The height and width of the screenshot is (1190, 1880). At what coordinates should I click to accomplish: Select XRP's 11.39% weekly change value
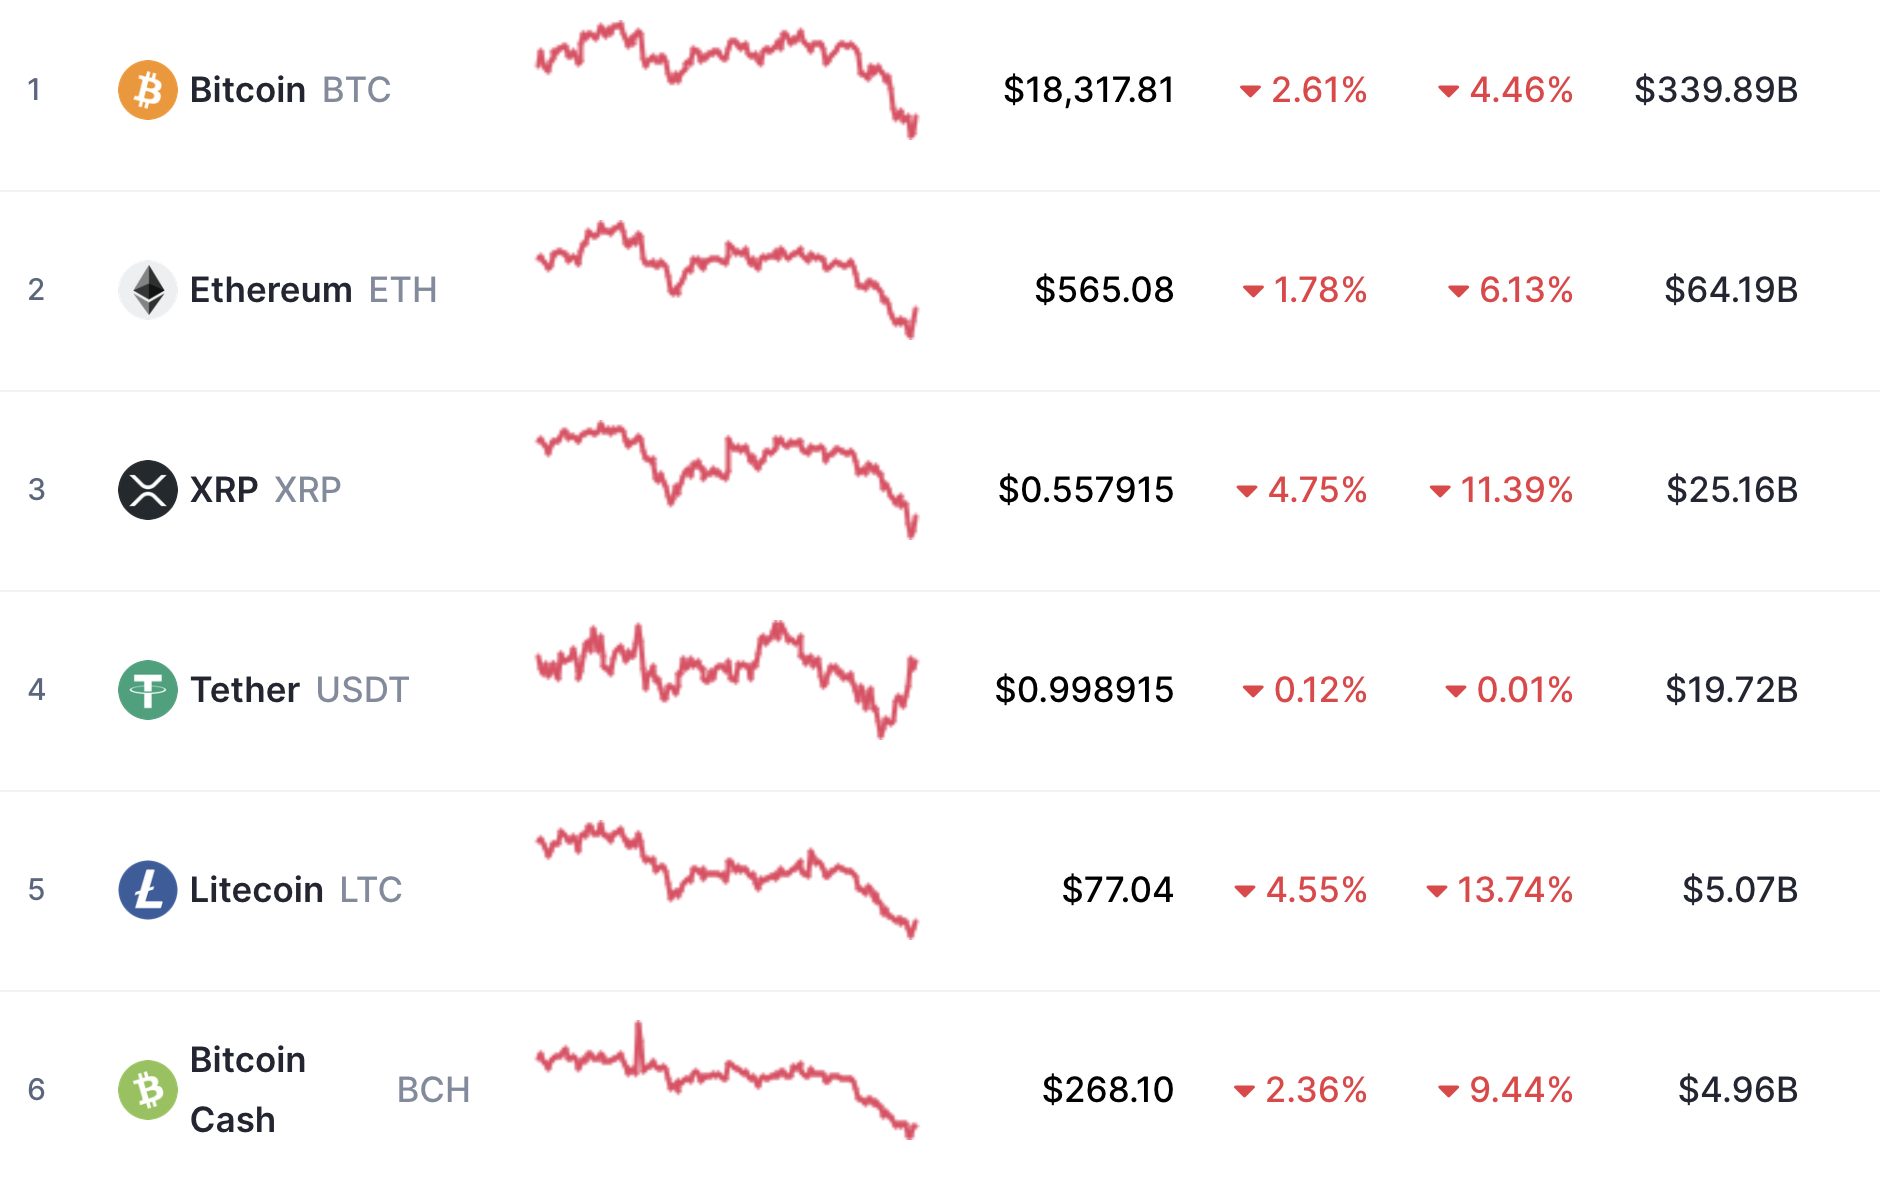[x=1501, y=490]
